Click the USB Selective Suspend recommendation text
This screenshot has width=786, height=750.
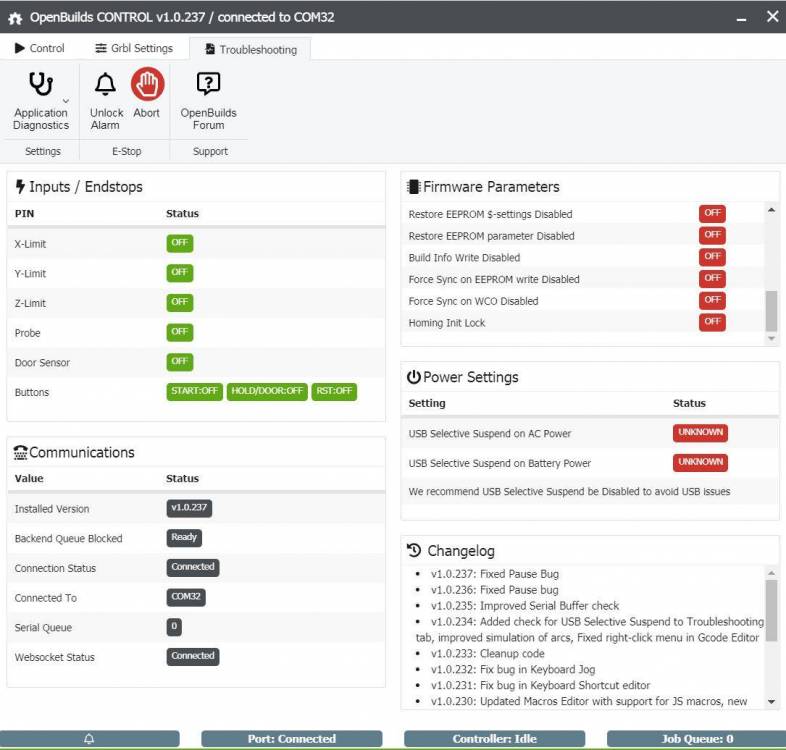569,491
